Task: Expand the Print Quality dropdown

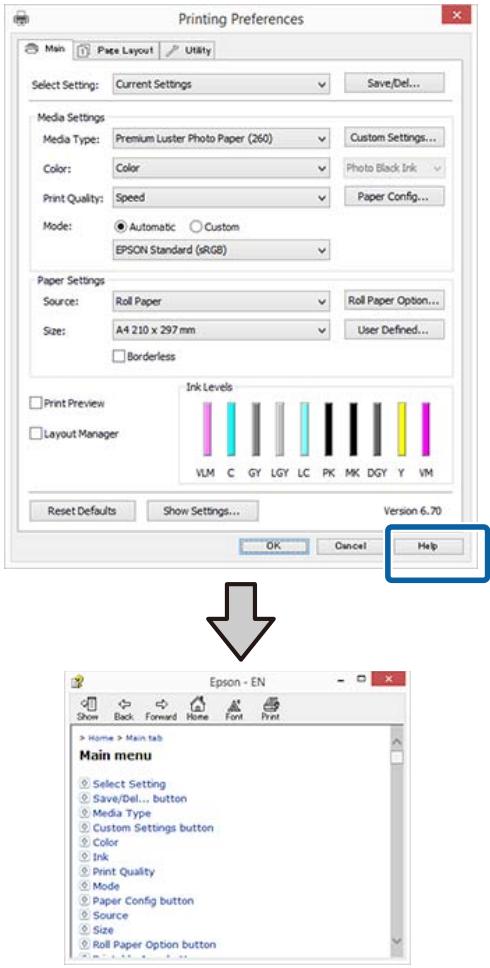Action: [221, 198]
